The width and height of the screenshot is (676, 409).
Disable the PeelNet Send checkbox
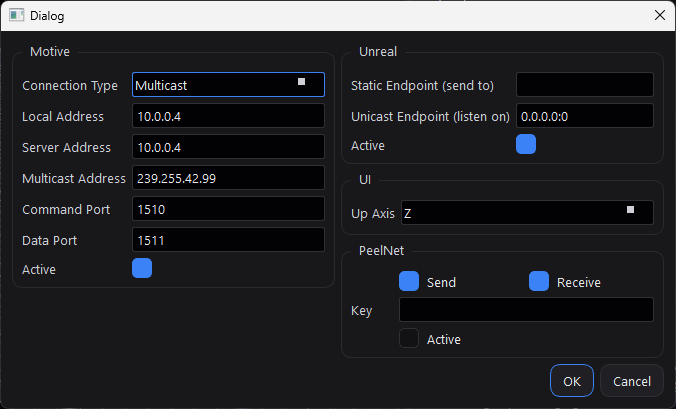click(409, 282)
